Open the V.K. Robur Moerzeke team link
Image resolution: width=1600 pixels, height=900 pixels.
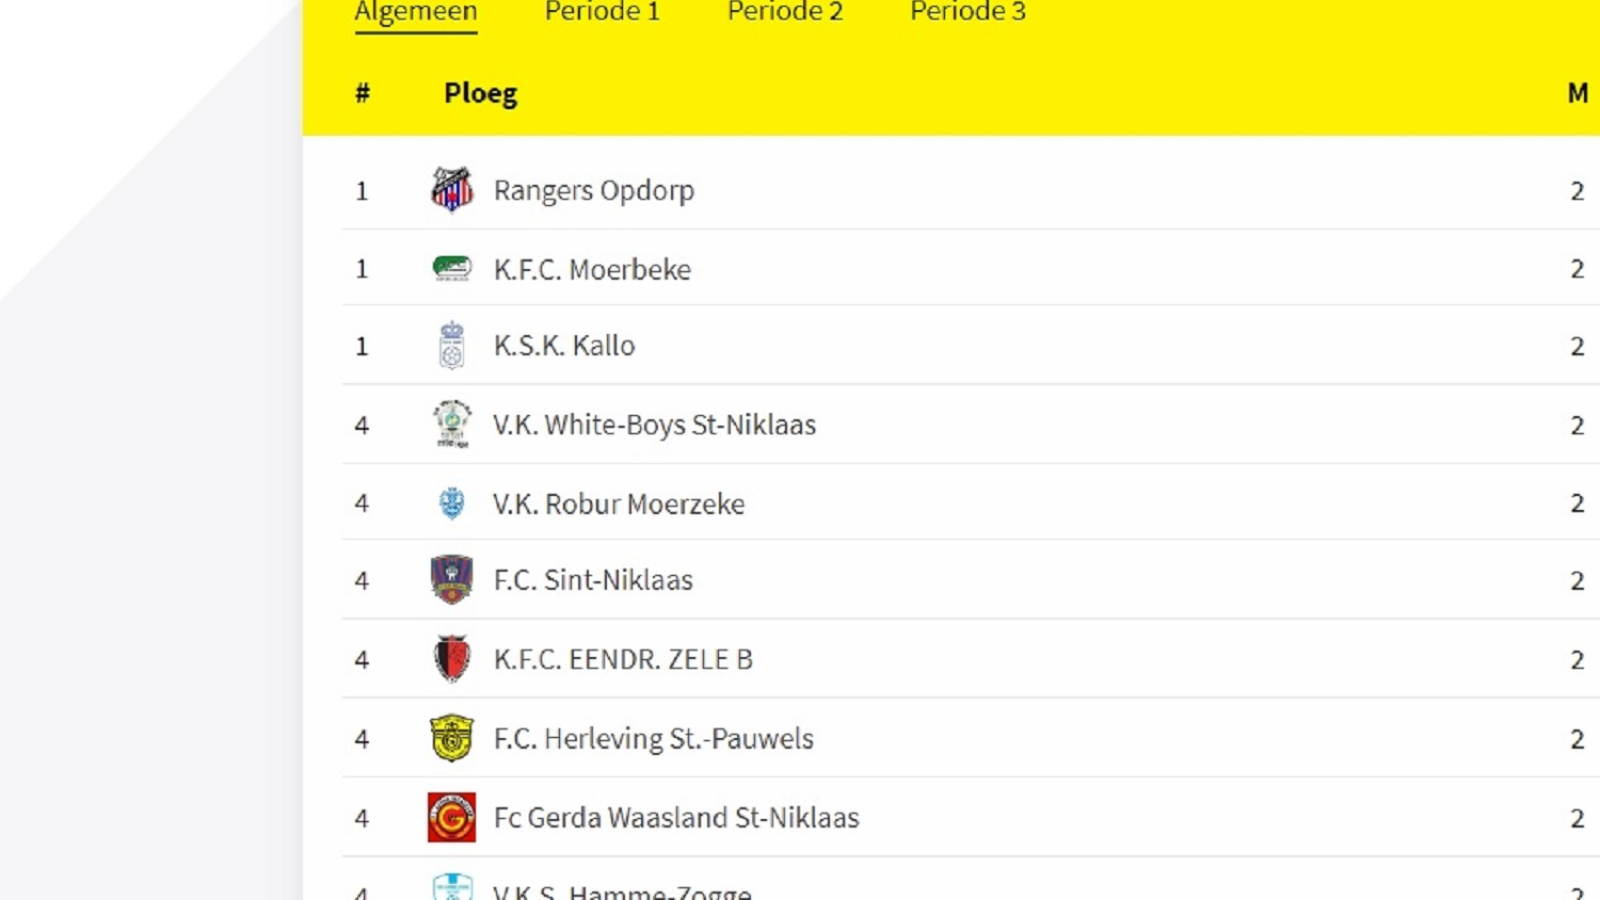619,503
